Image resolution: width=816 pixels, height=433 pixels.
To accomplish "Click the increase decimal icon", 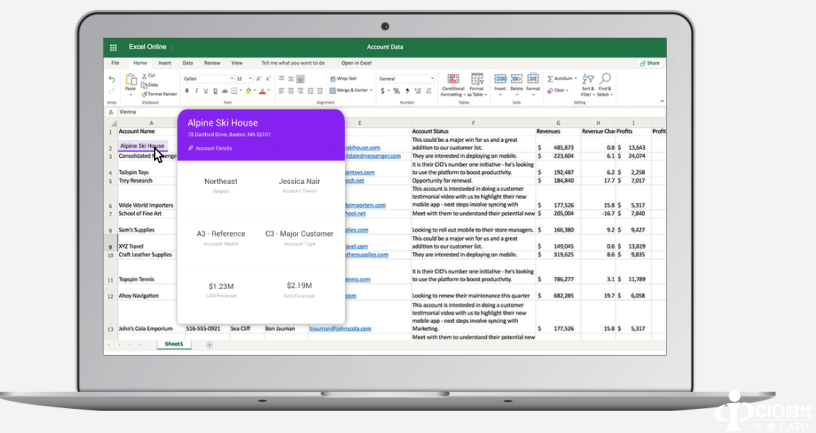I will point(417,91).
